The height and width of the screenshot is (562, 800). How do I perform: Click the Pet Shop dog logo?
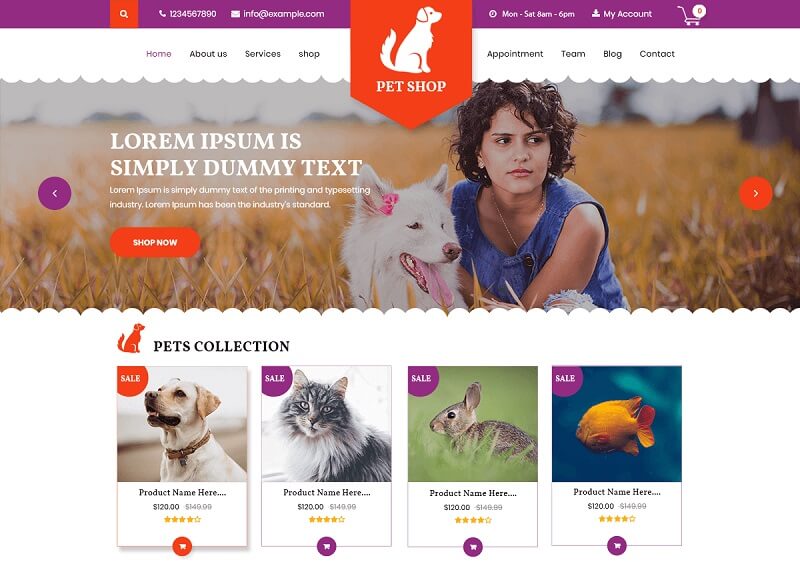click(411, 50)
